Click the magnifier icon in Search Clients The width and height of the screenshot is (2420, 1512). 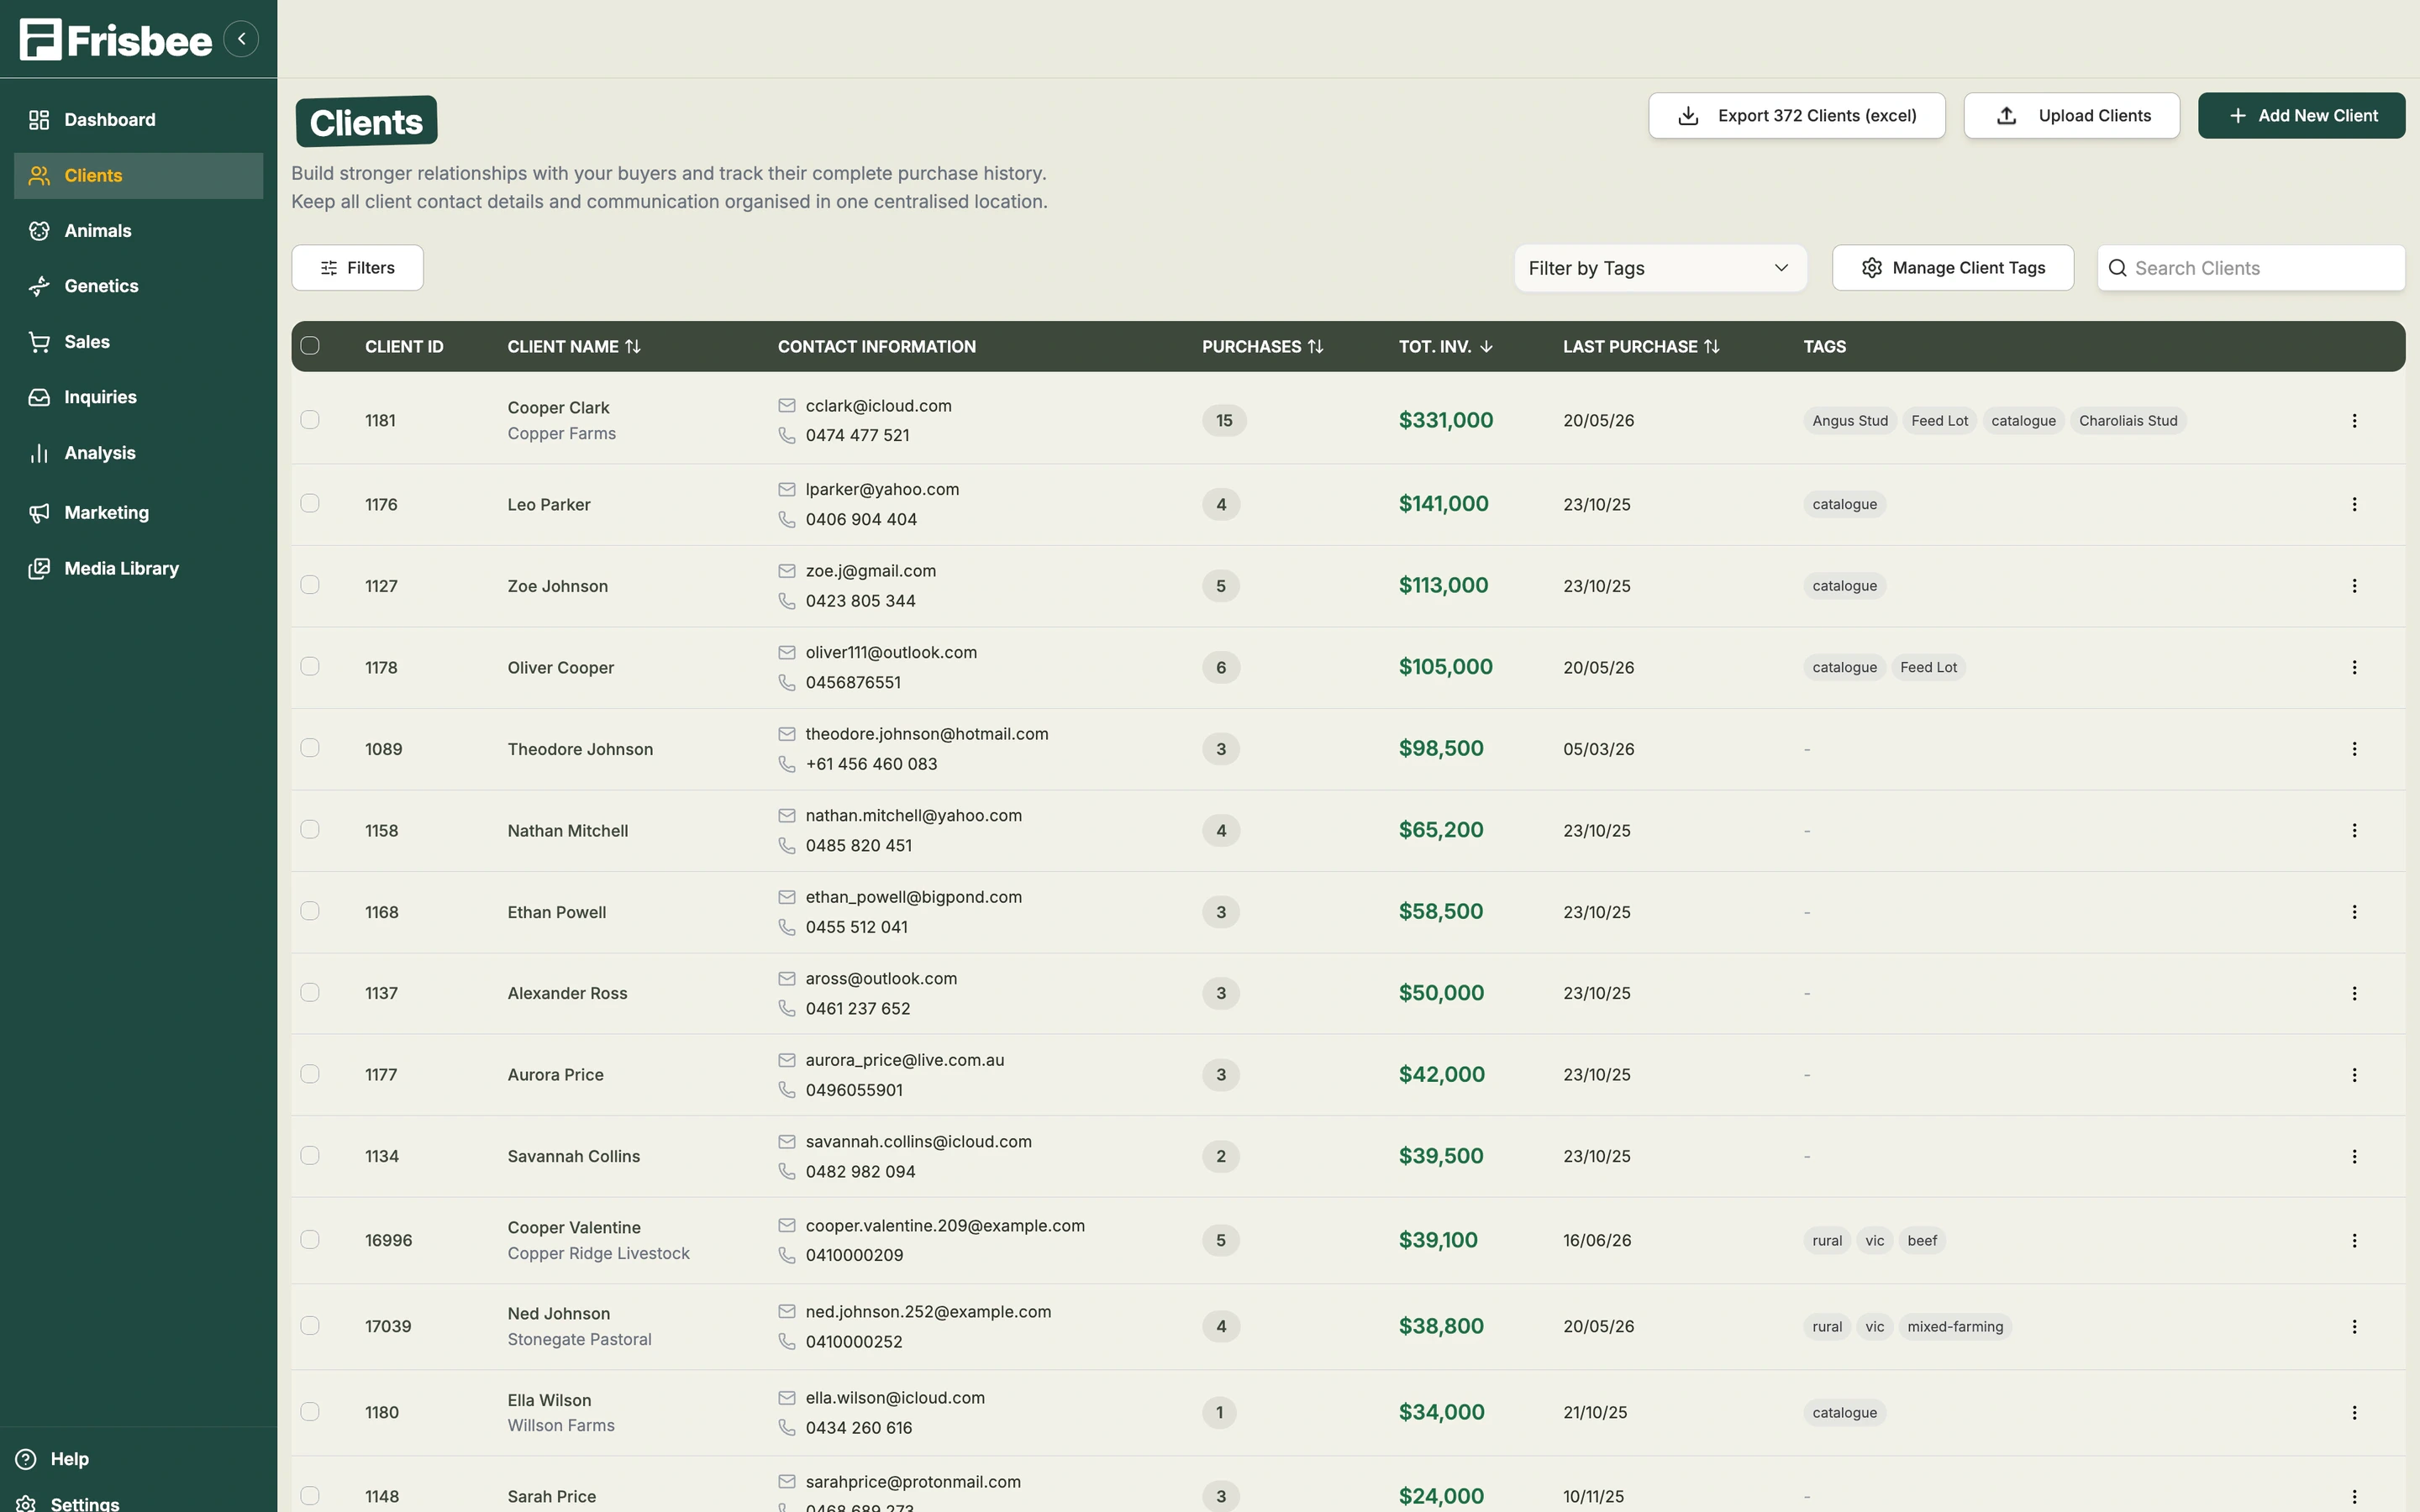click(2117, 268)
